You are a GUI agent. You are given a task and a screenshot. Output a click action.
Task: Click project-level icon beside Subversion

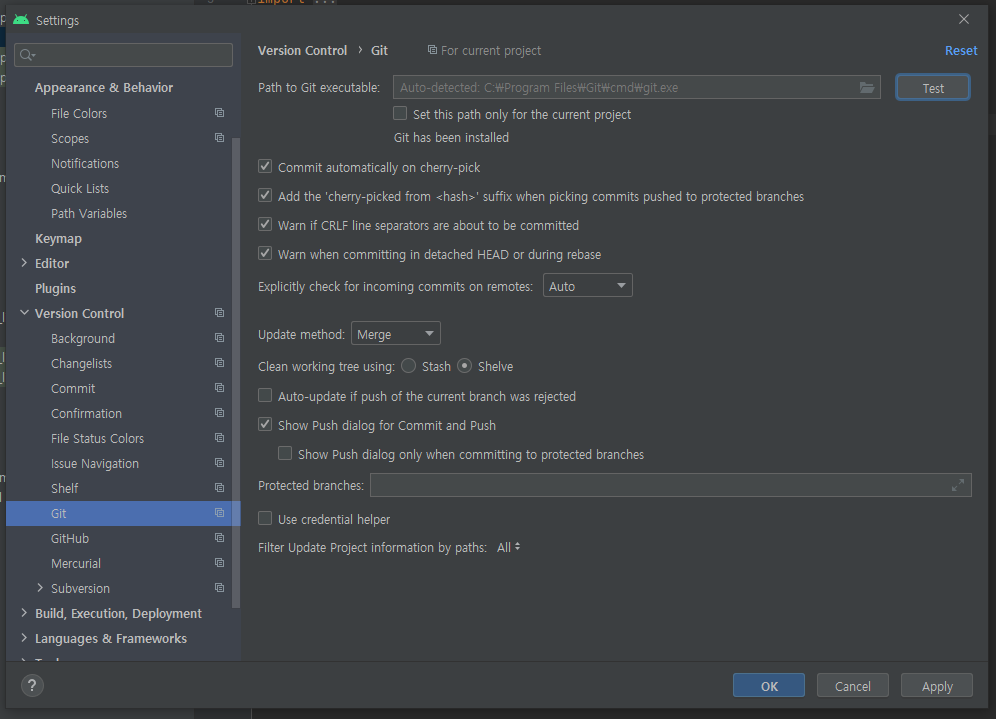click(219, 588)
